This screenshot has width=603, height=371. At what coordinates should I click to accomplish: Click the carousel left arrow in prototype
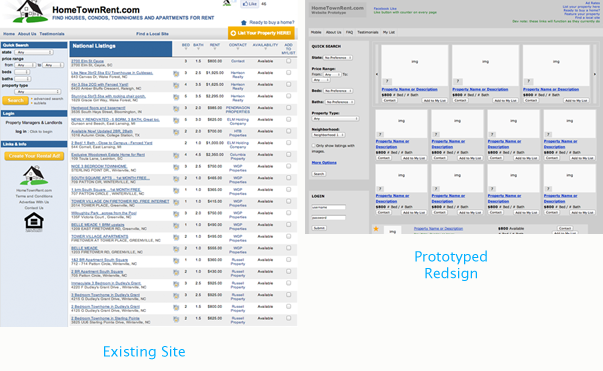point(377,74)
